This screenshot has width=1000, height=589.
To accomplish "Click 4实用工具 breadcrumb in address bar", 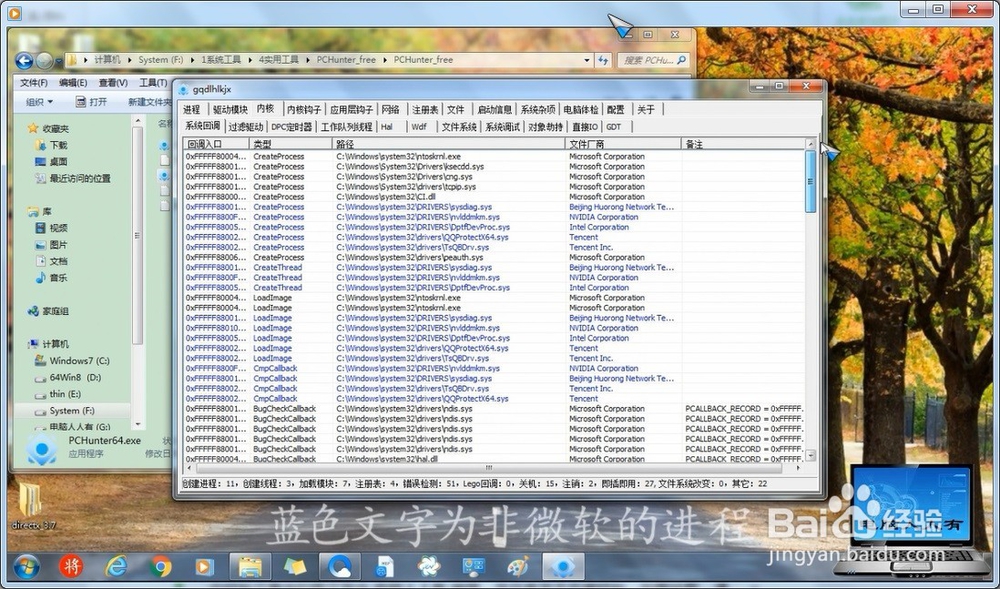I will coord(278,60).
